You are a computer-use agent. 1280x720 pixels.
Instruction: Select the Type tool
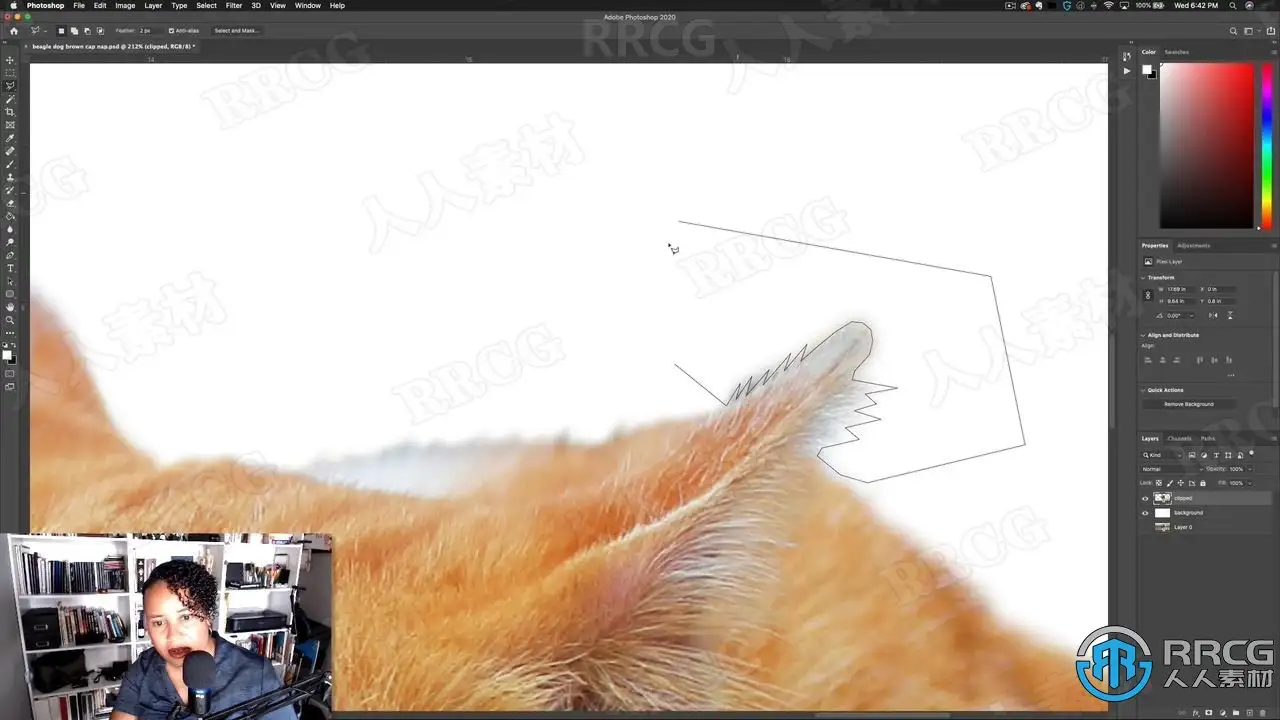(x=11, y=268)
